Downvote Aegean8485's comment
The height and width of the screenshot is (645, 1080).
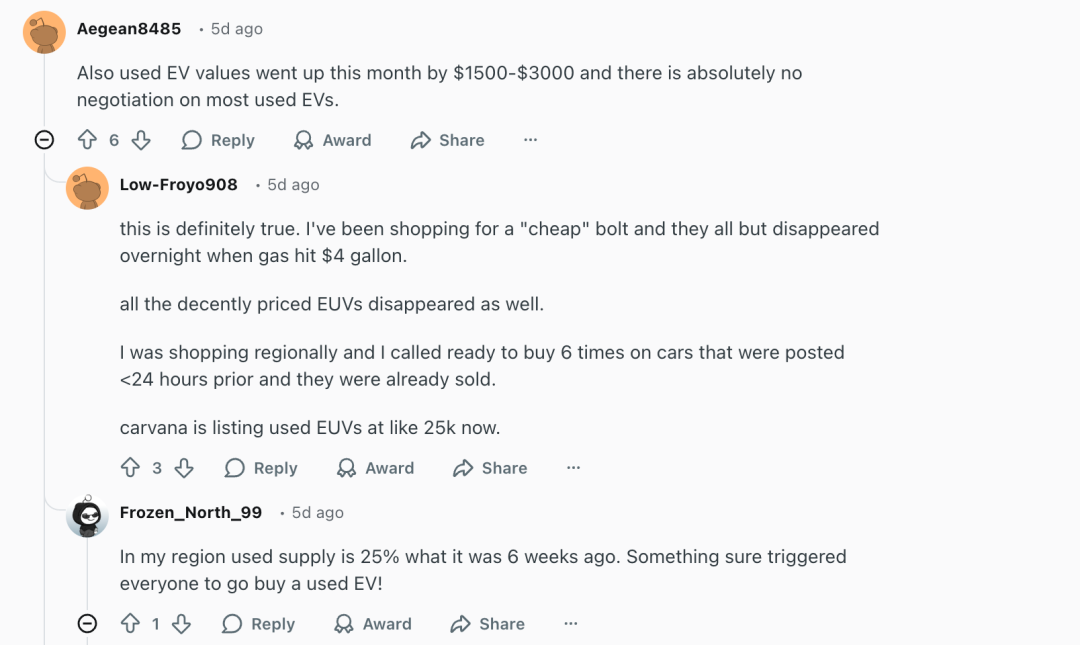coord(141,140)
